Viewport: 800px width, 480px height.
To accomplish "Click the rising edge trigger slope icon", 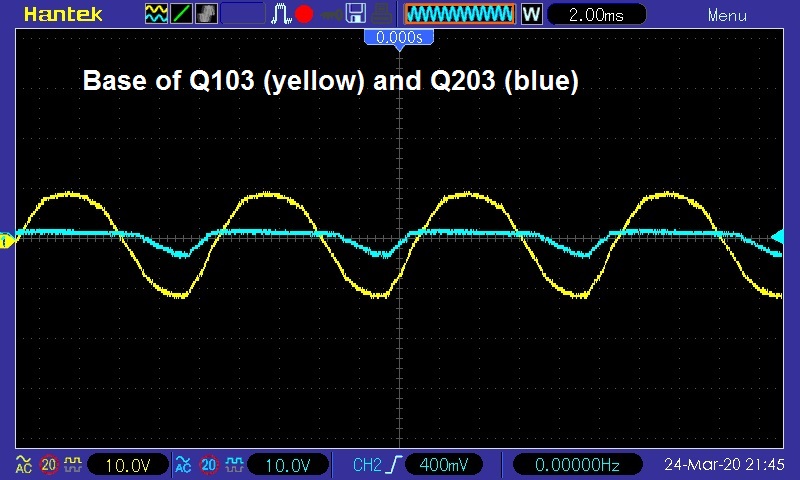I will pos(394,465).
